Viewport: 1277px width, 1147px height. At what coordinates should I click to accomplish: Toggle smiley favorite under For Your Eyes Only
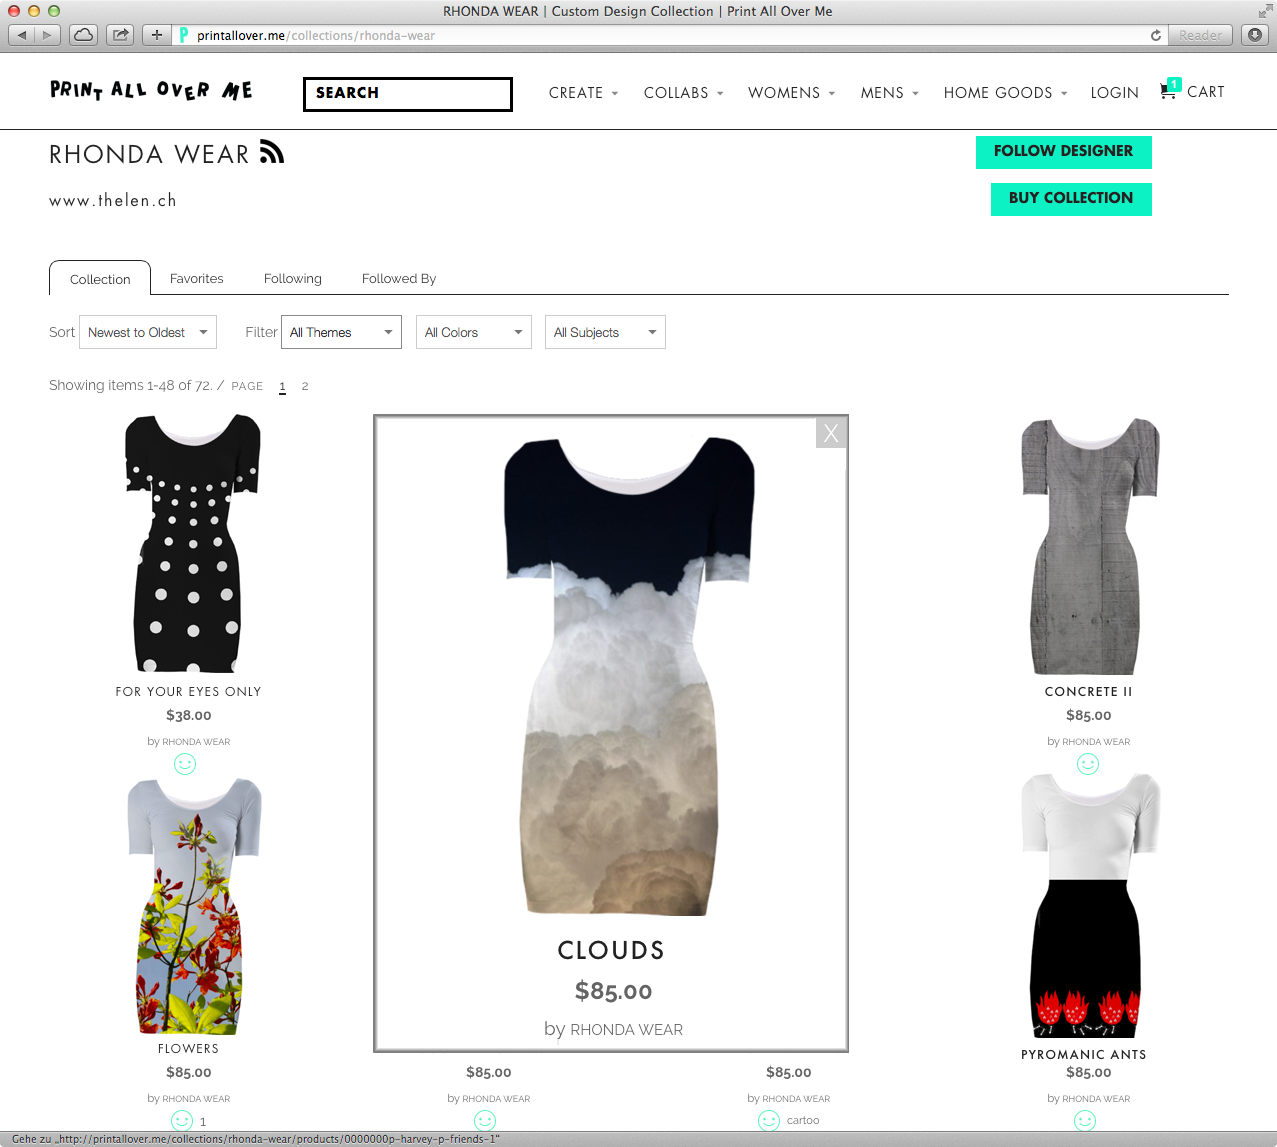point(185,764)
